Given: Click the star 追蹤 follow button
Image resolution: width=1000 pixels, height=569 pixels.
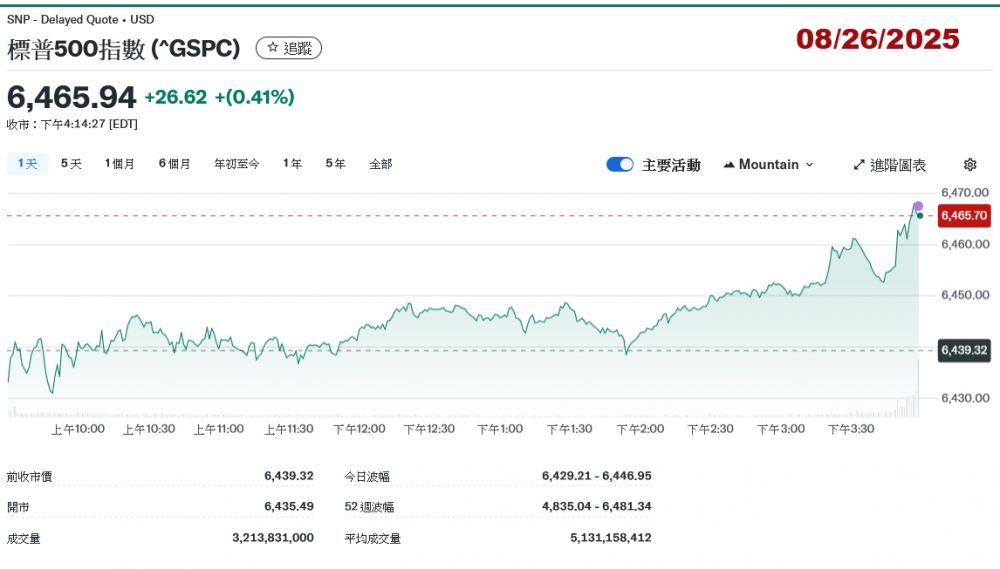Looking at the screenshot, I should 289,48.
